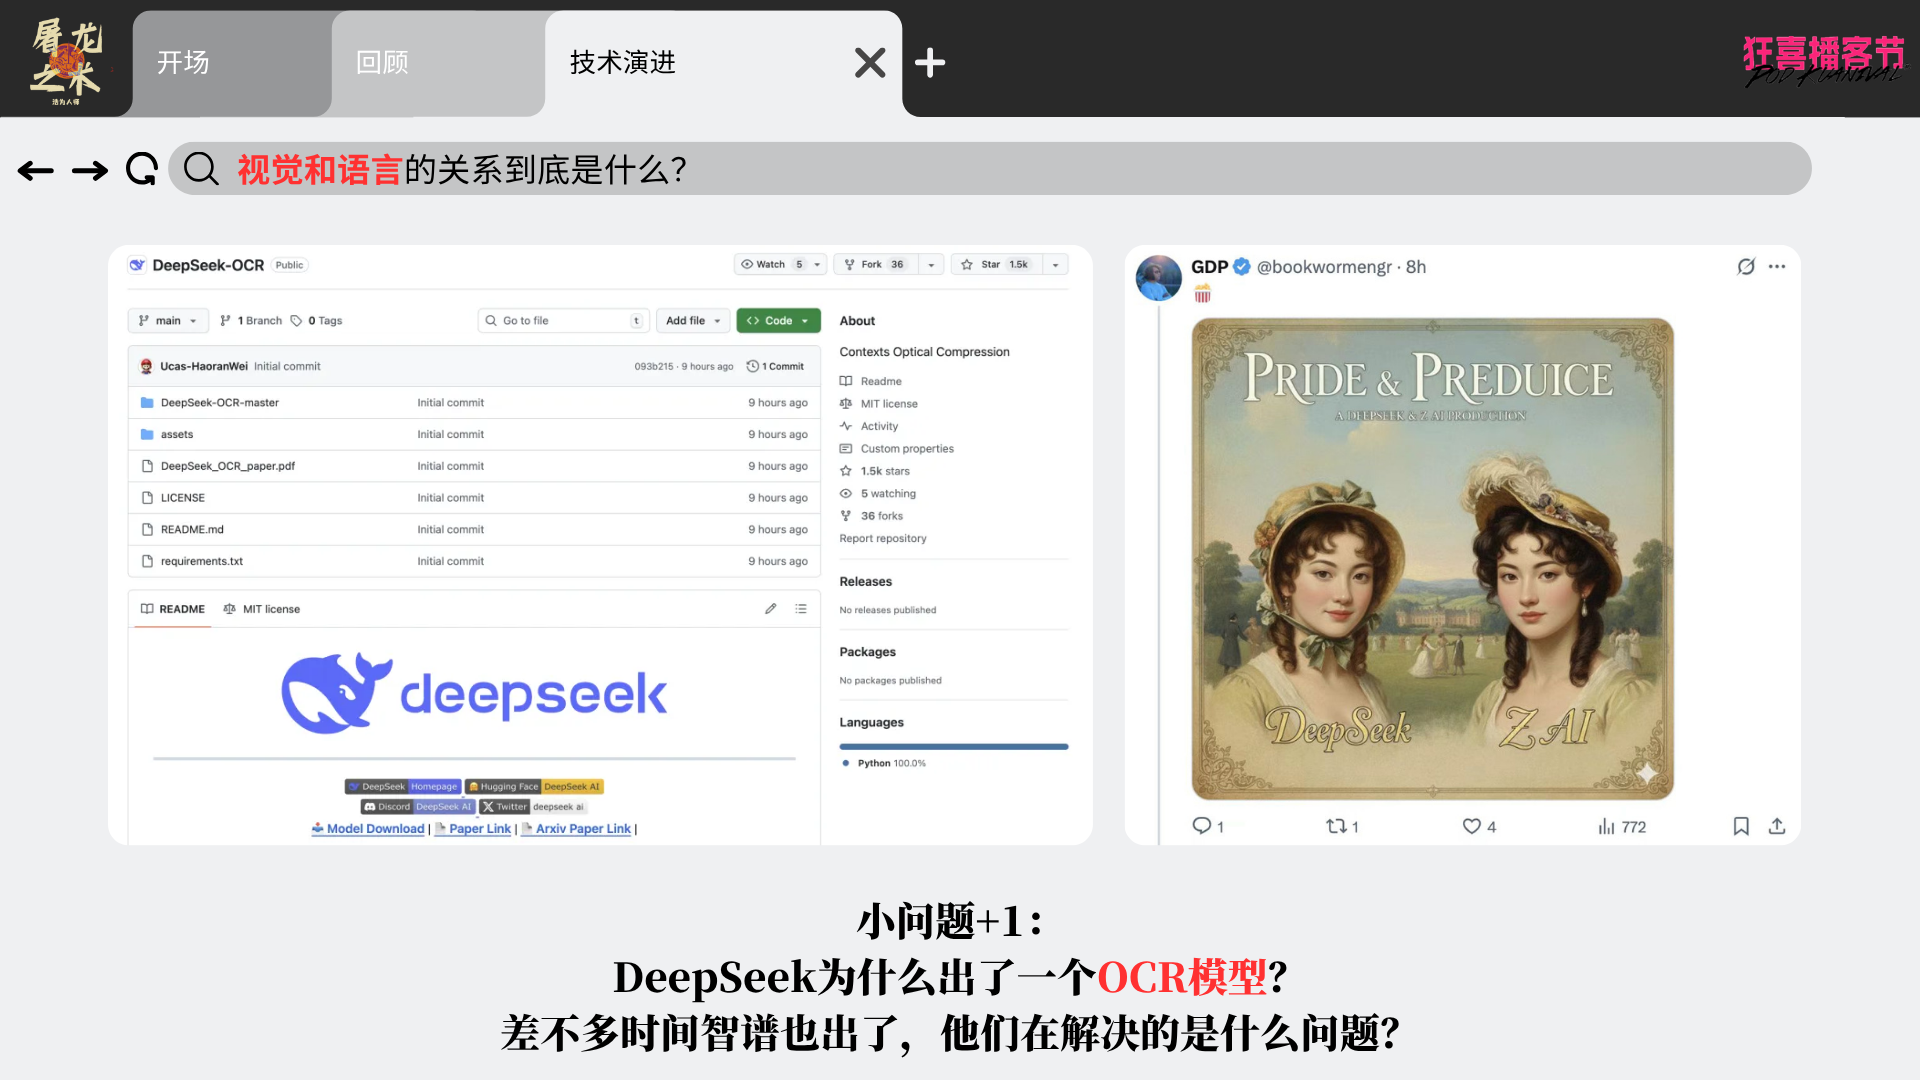1920x1080 pixels.
Task: Edit README with pencil icon
Action: click(771, 608)
